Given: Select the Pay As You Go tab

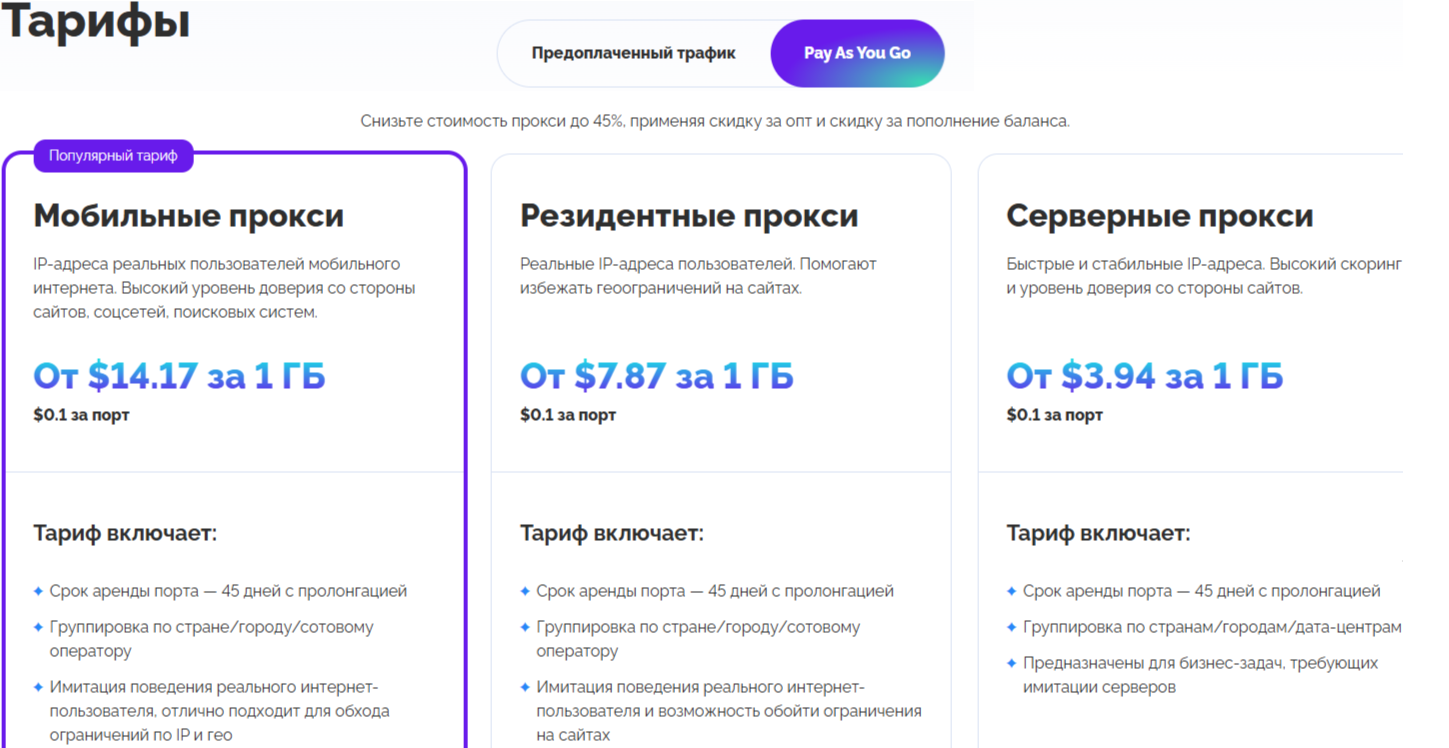Looking at the screenshot, I should click(857, 53).
